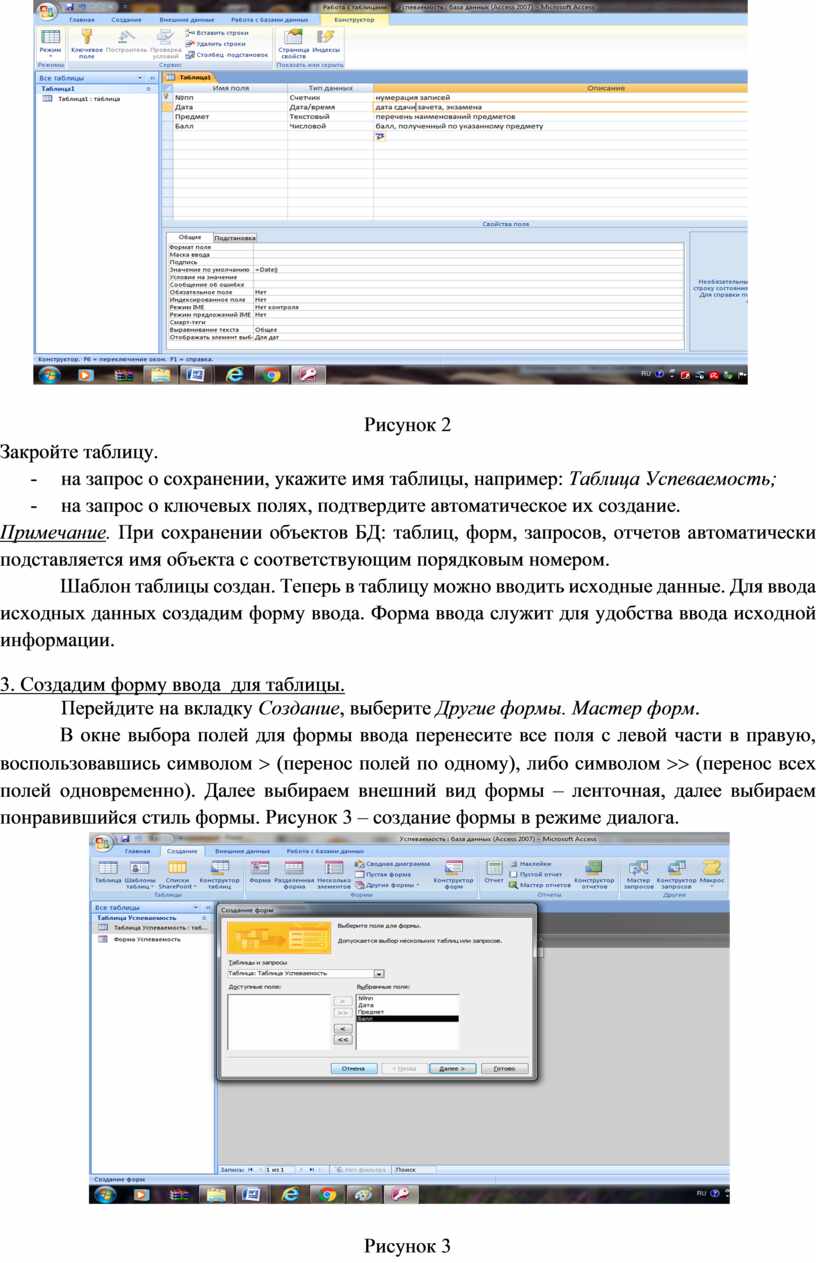Image resolution: width=816 pixels, height=1263 pixels.
Task: Switch to Главная tab in Рисунок 2 window
Action: (x=82, y=19)
